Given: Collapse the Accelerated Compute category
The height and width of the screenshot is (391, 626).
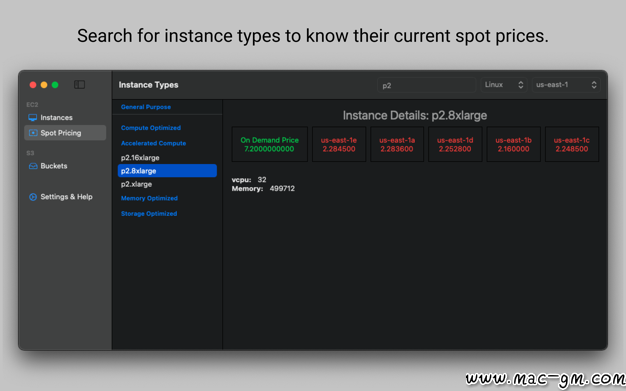Looking at the screenshot, I should pyautogui.click(x=153, y=143).
